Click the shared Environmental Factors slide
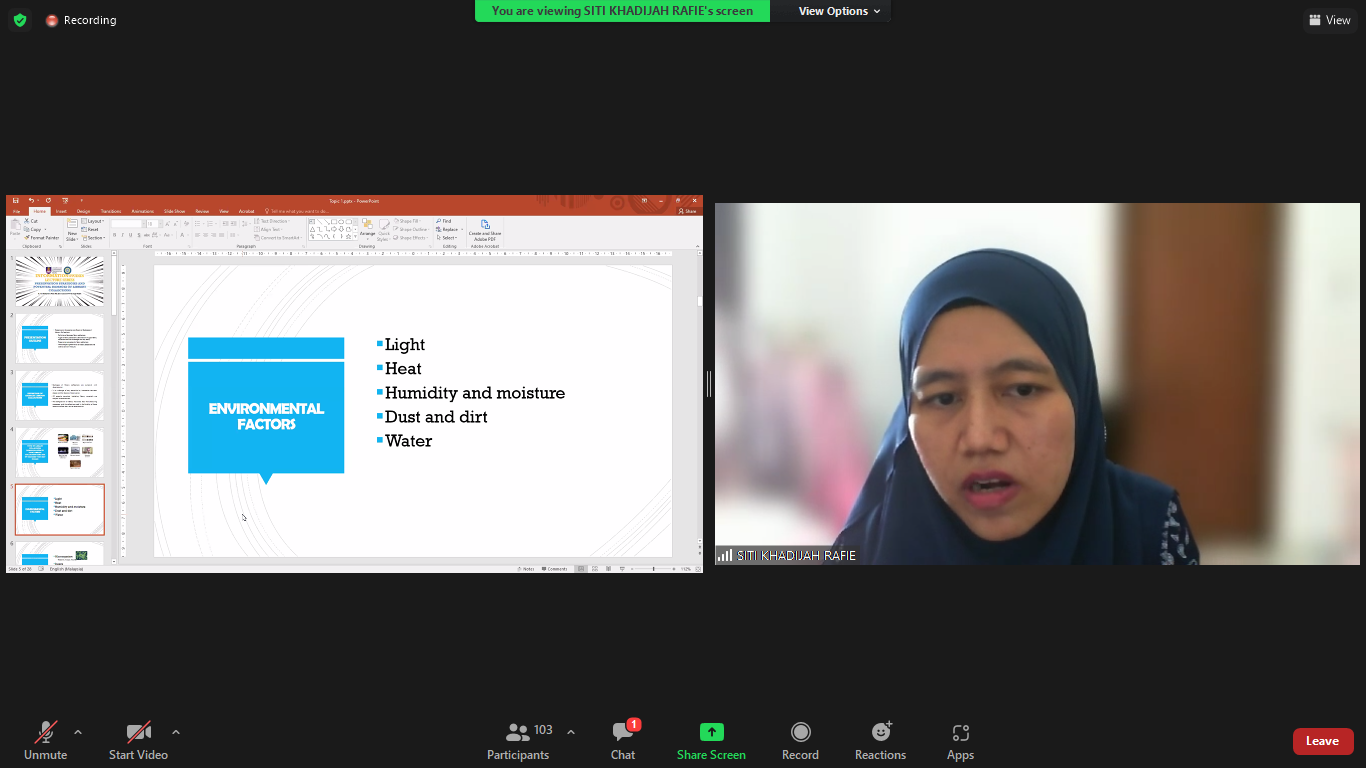The image size is (1366, 768). coord(412,410)
